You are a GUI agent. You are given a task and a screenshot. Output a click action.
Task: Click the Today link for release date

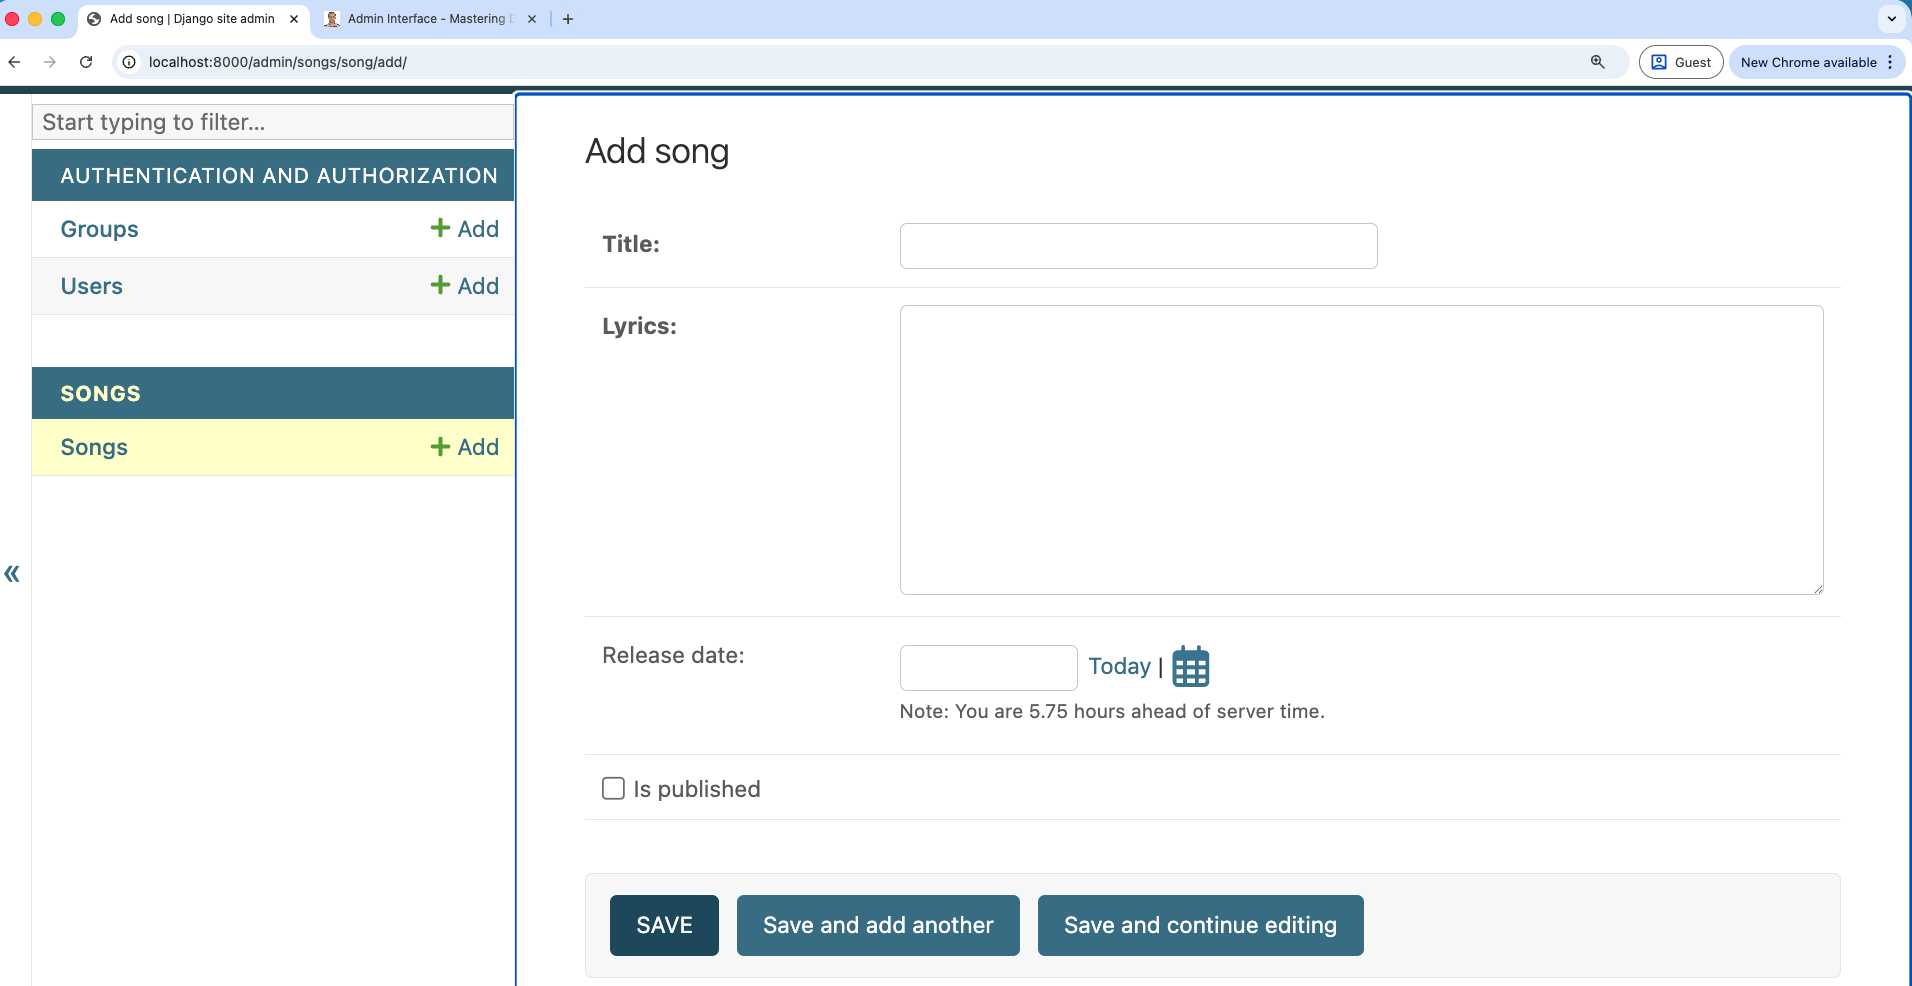1119,666
